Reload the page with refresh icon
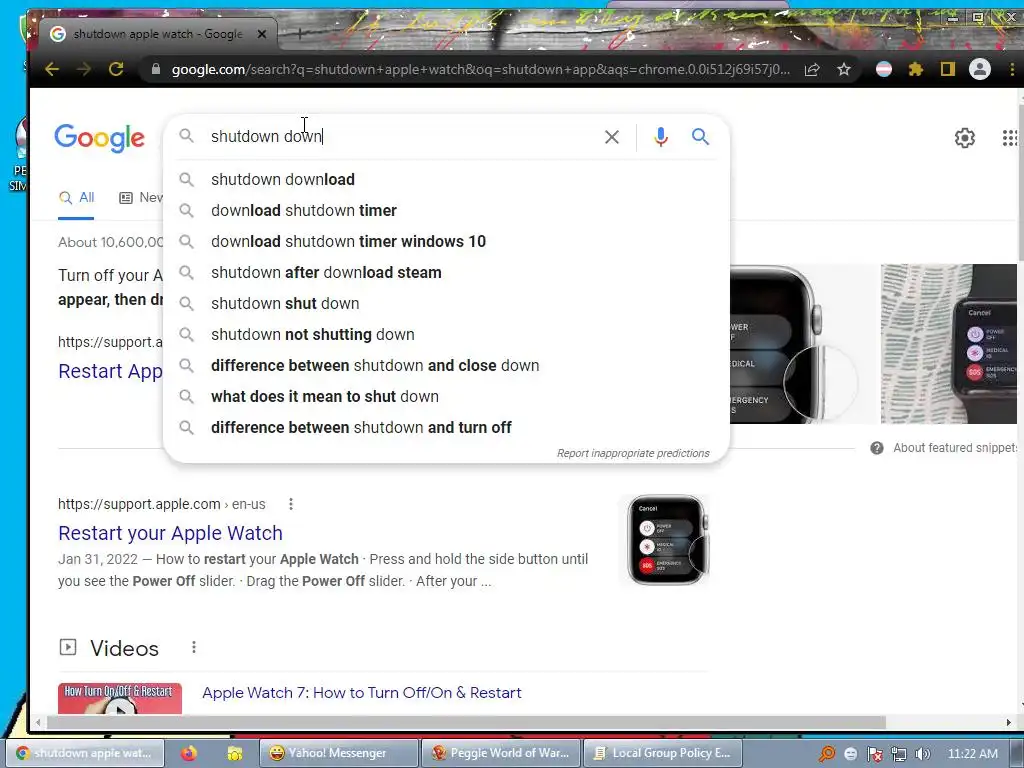 coord(116,69)
